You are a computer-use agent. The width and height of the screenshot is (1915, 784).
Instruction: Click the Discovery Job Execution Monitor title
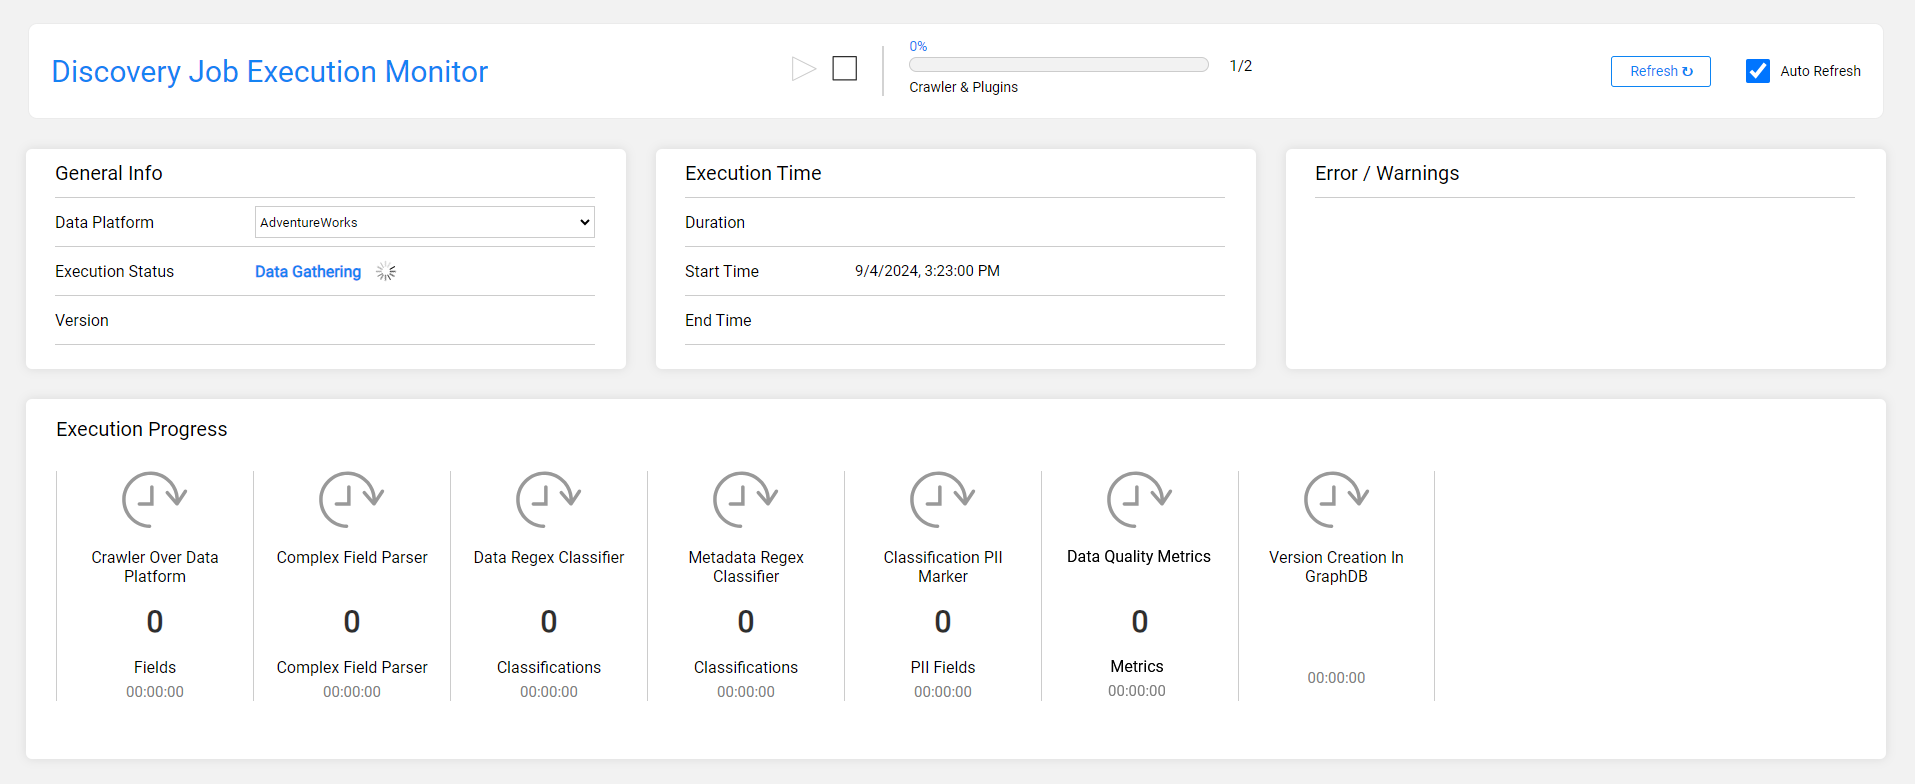(x=269, y=72)
